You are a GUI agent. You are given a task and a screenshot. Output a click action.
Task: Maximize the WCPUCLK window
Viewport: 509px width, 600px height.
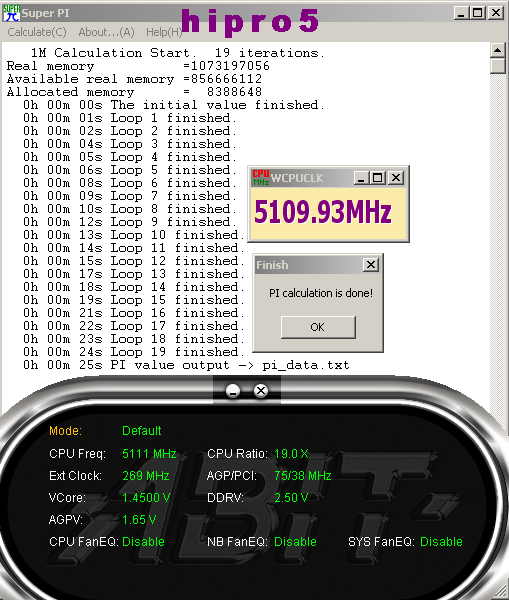(x=378, y=178)
